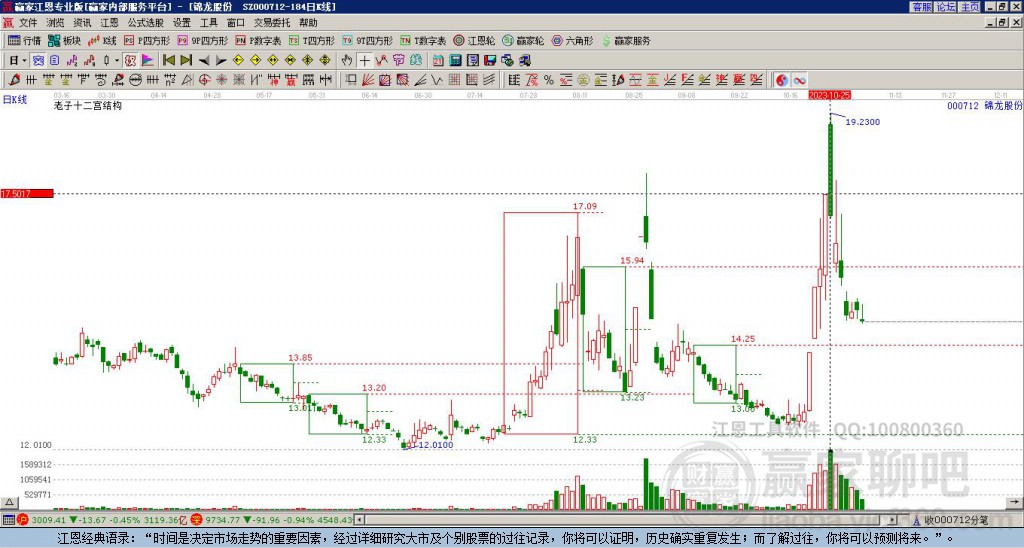Open the 帮助 menu
The width and height of the screenshot is (1024, 548).
click(x=308, y=23)
